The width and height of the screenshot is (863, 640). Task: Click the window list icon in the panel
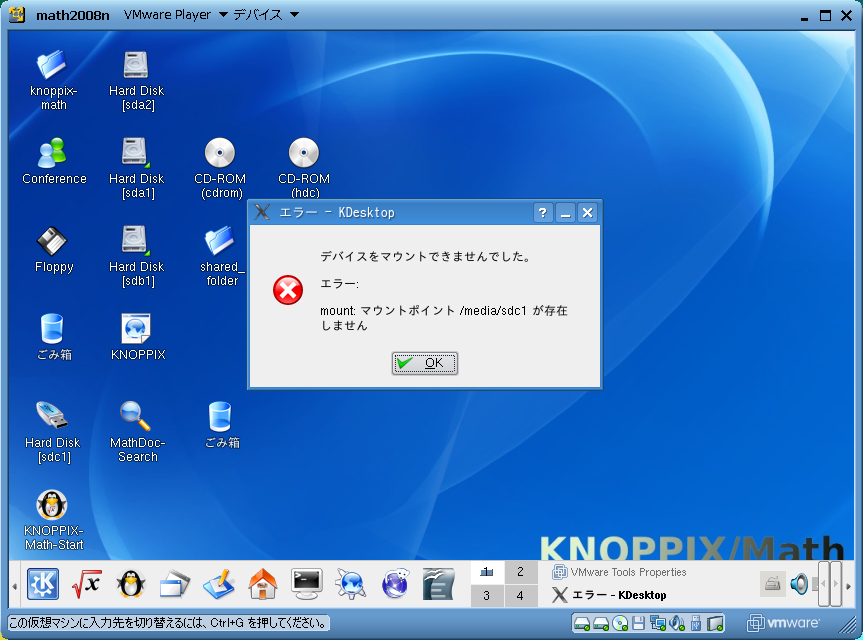(175, 584)
